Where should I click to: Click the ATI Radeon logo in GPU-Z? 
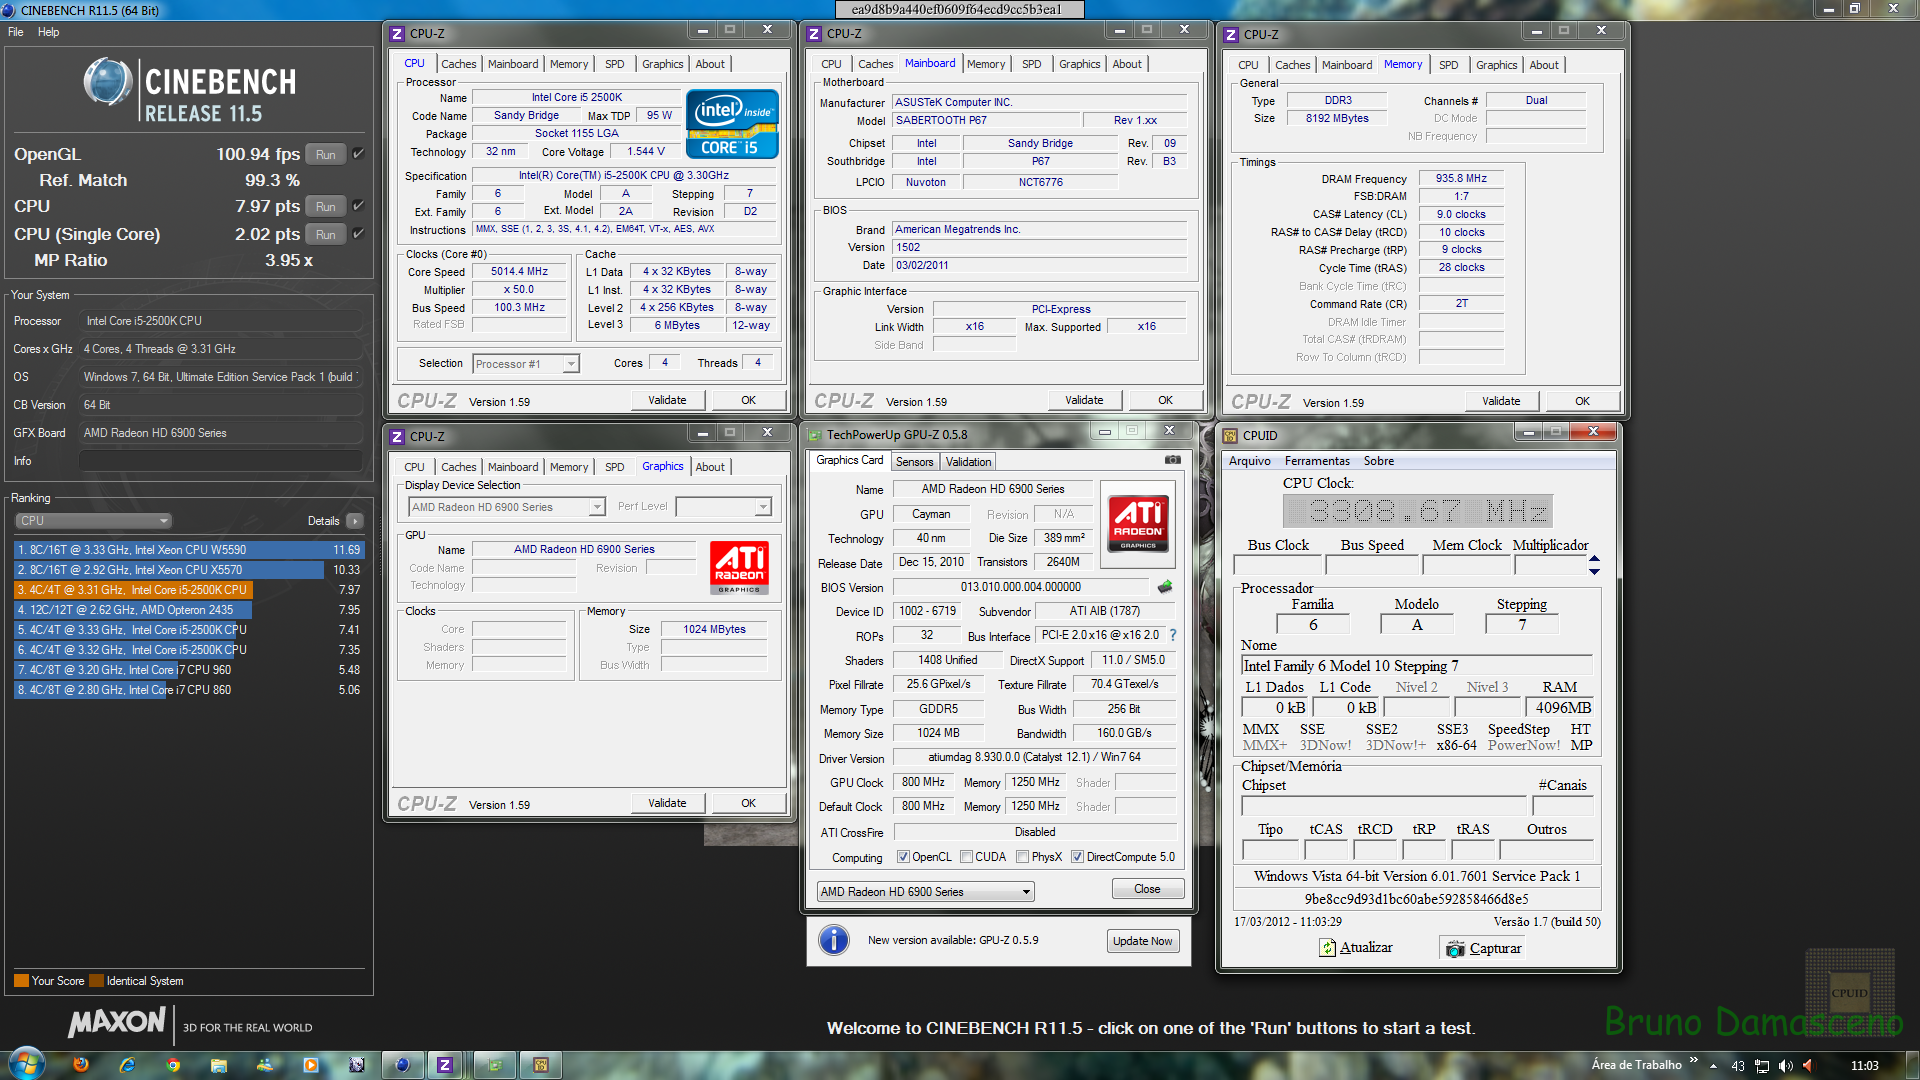tap(1138, 524)
